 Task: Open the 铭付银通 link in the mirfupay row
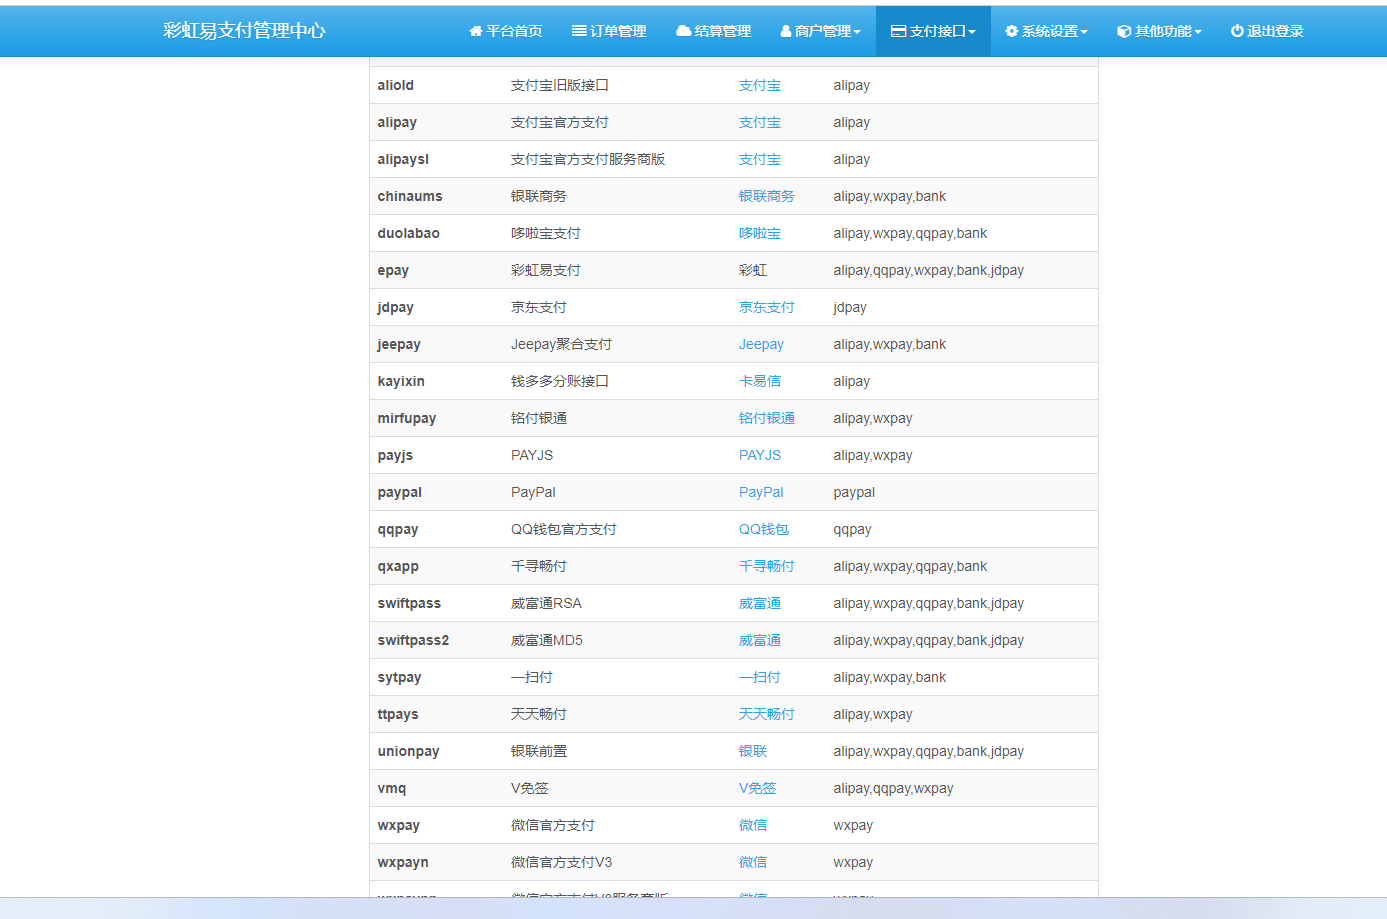767,419
